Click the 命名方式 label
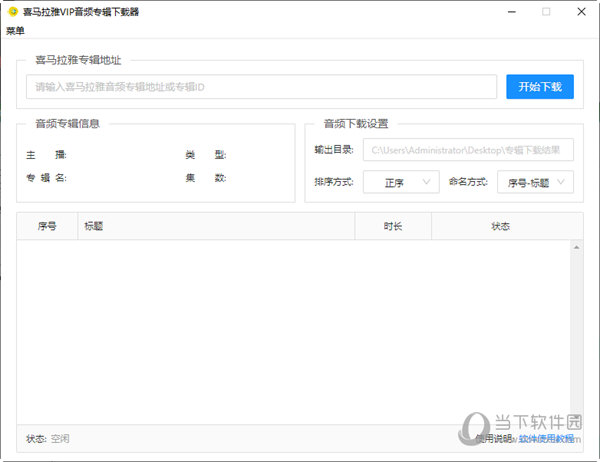The height and width of the screenshot is (462, 600). (468, 182)
